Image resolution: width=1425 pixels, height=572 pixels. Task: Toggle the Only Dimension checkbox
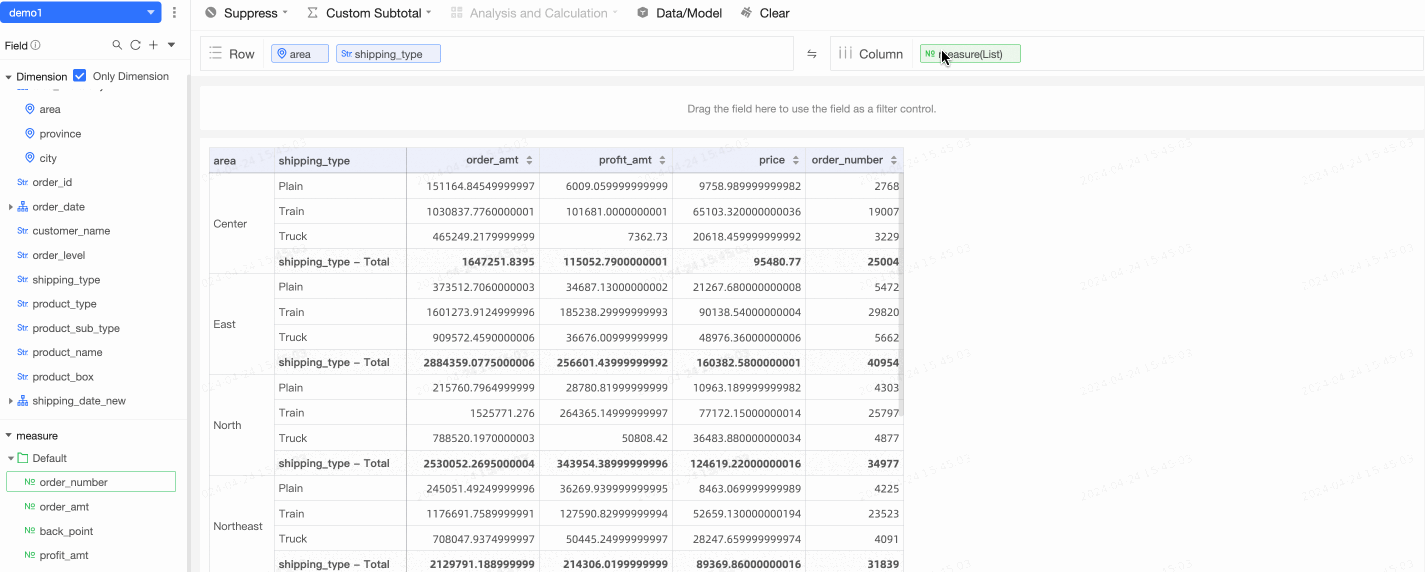[x=80, y=76]
